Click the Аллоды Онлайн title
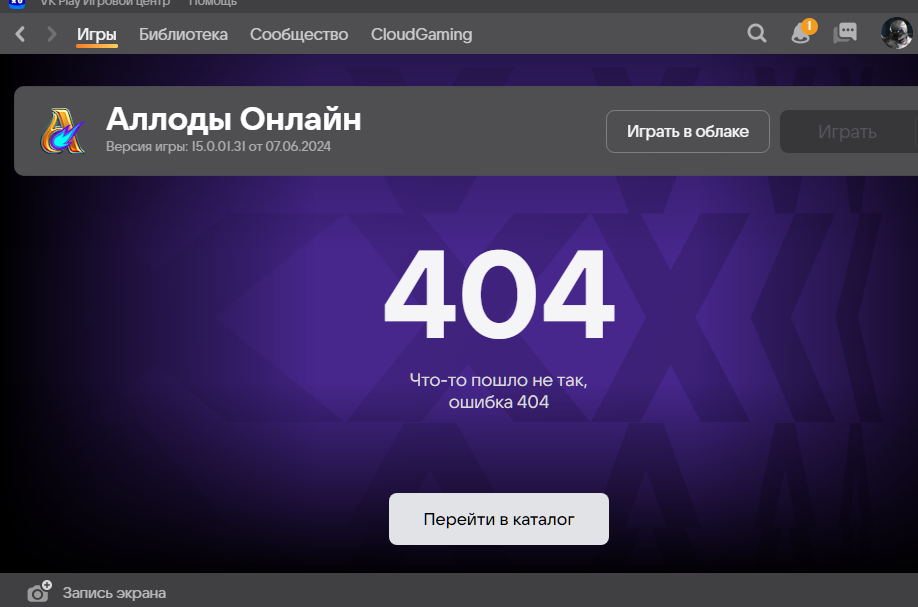Viewport: 918px width, 607px height. click(233, 119)
